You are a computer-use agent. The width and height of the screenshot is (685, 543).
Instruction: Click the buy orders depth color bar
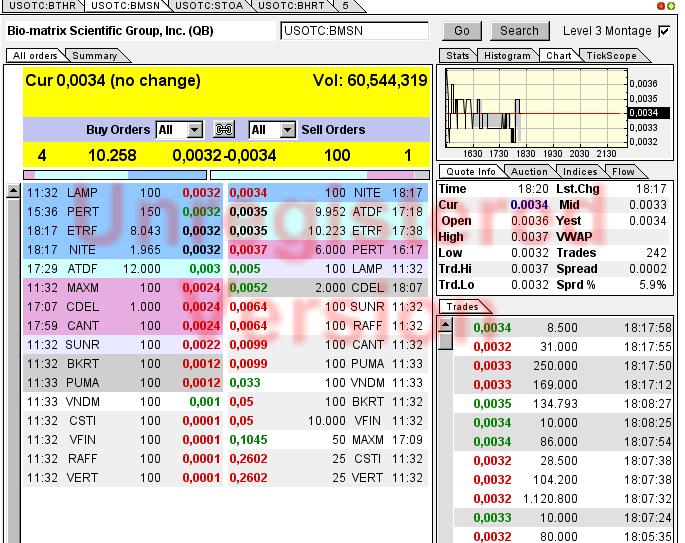point(115,175)
